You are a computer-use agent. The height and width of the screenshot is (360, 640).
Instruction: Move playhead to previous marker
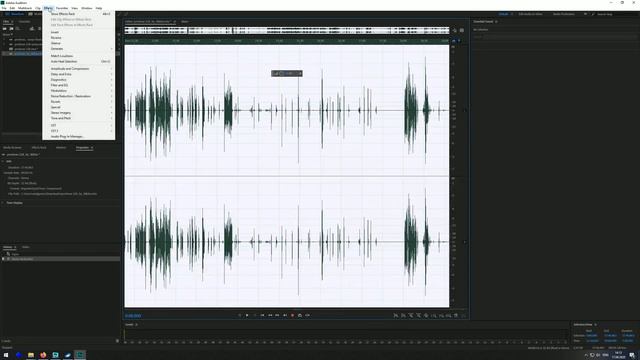pyautogui.click(x=262, y=315)
